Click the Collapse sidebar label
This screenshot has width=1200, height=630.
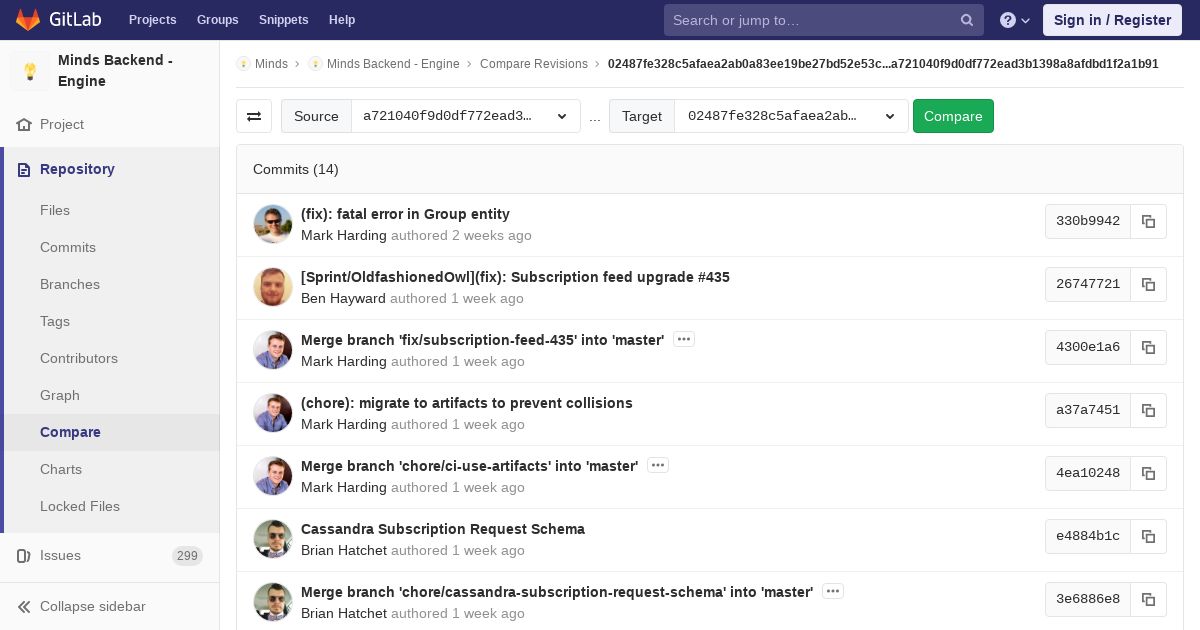[93, 607]
